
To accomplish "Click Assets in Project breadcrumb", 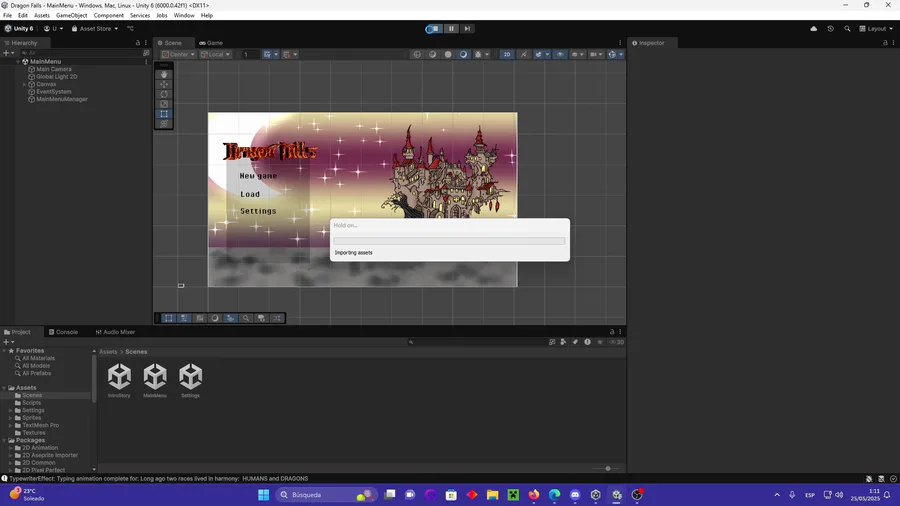I will point(108,352).
